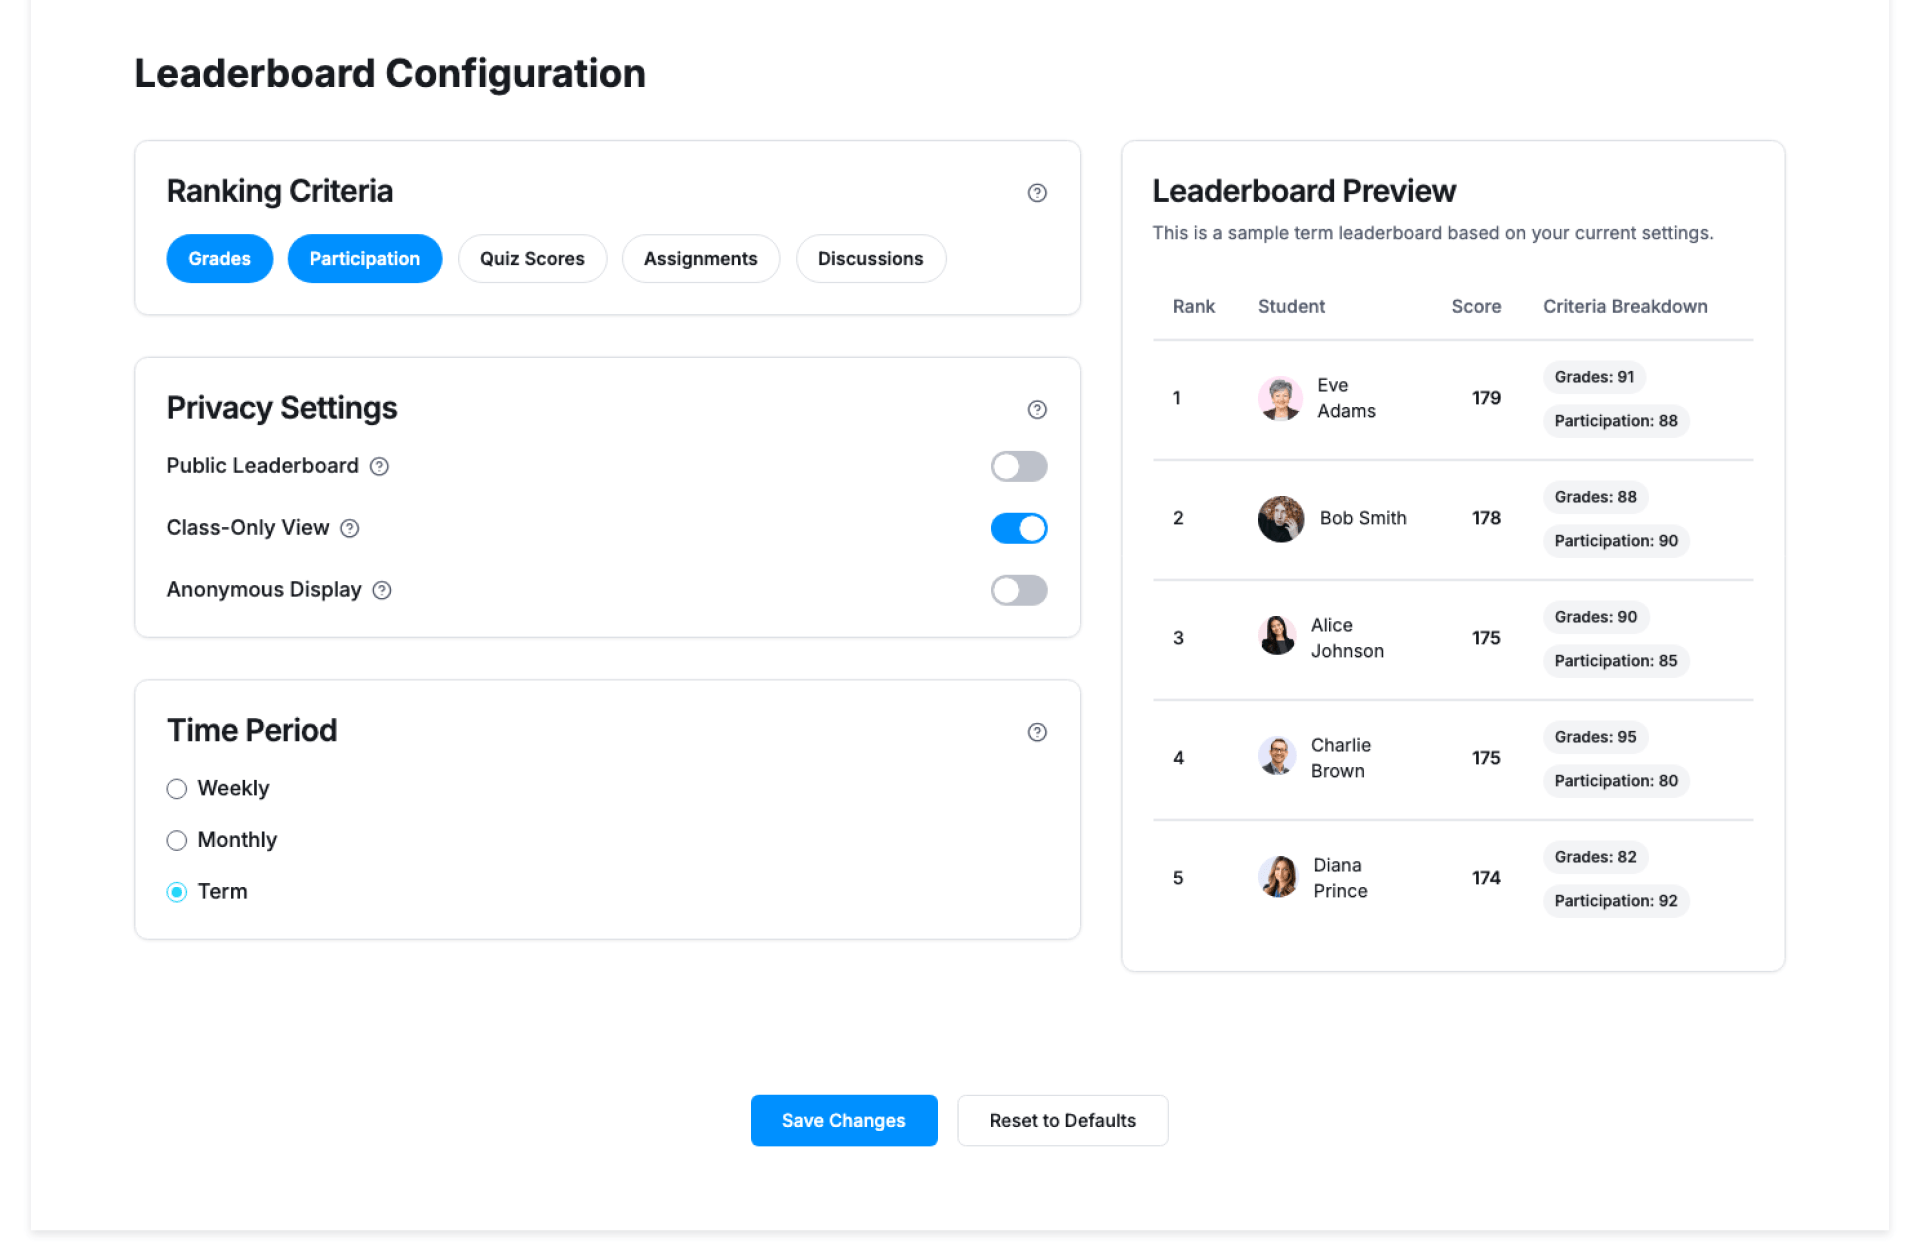Choose the Monthly radio option
The height and width of the screenshot is (1248, 1920).
[x=177, y=840]
